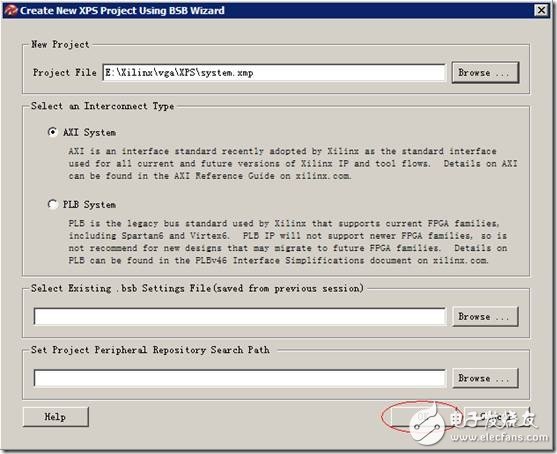This screenshot has width=557, height=454.
Task: Browse for the peripheral repository search path
Action: tap(485, 378)
